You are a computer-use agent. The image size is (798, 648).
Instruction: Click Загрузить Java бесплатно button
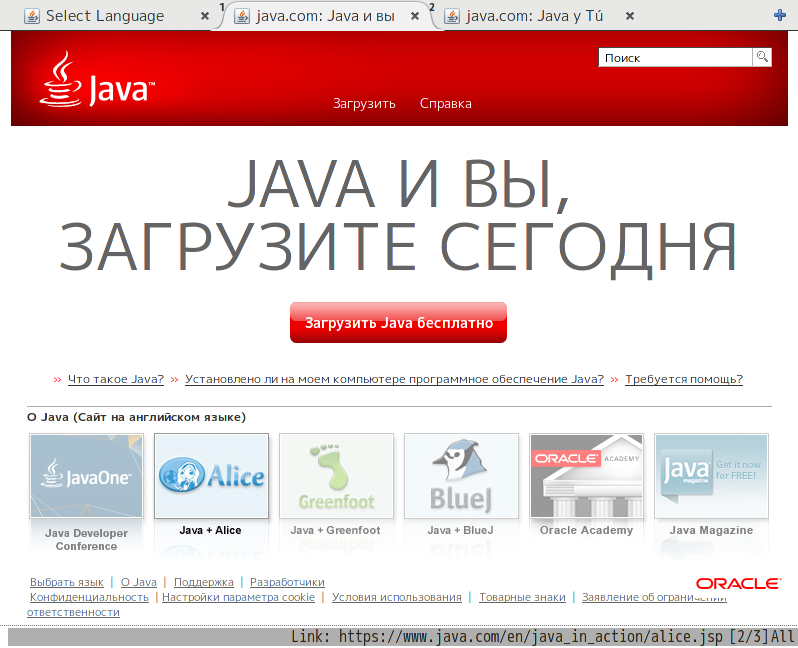point(398,322)
